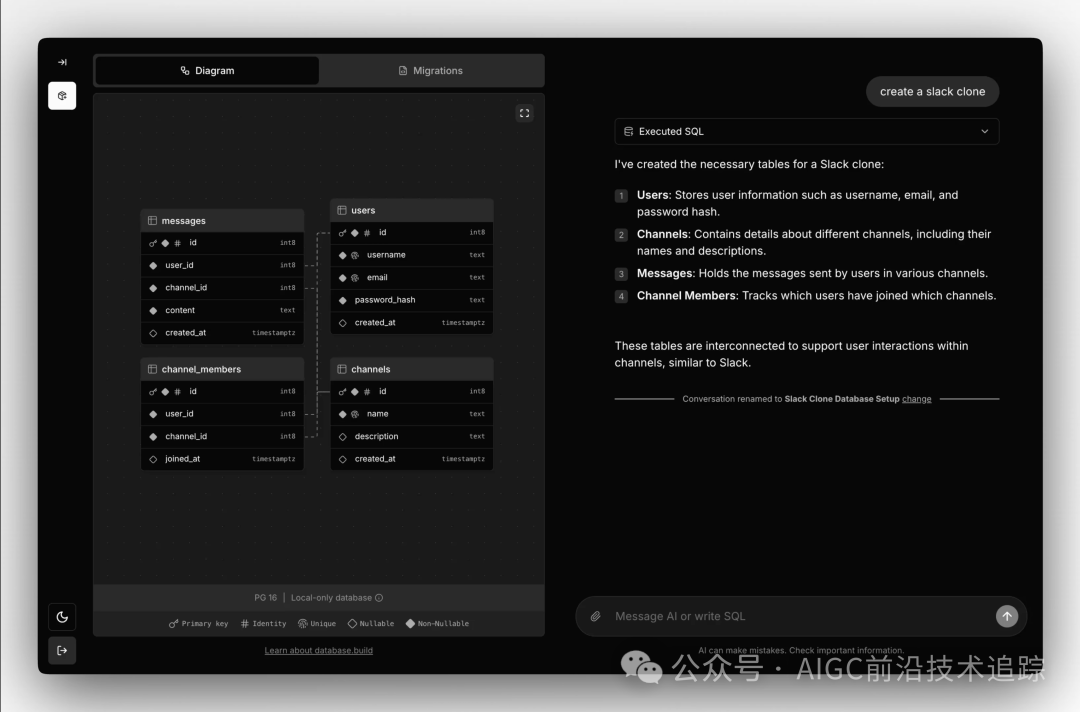Viewport: 1080px width, 712px height.
Task: Click the Local-only database label
Action: point(331,598)
